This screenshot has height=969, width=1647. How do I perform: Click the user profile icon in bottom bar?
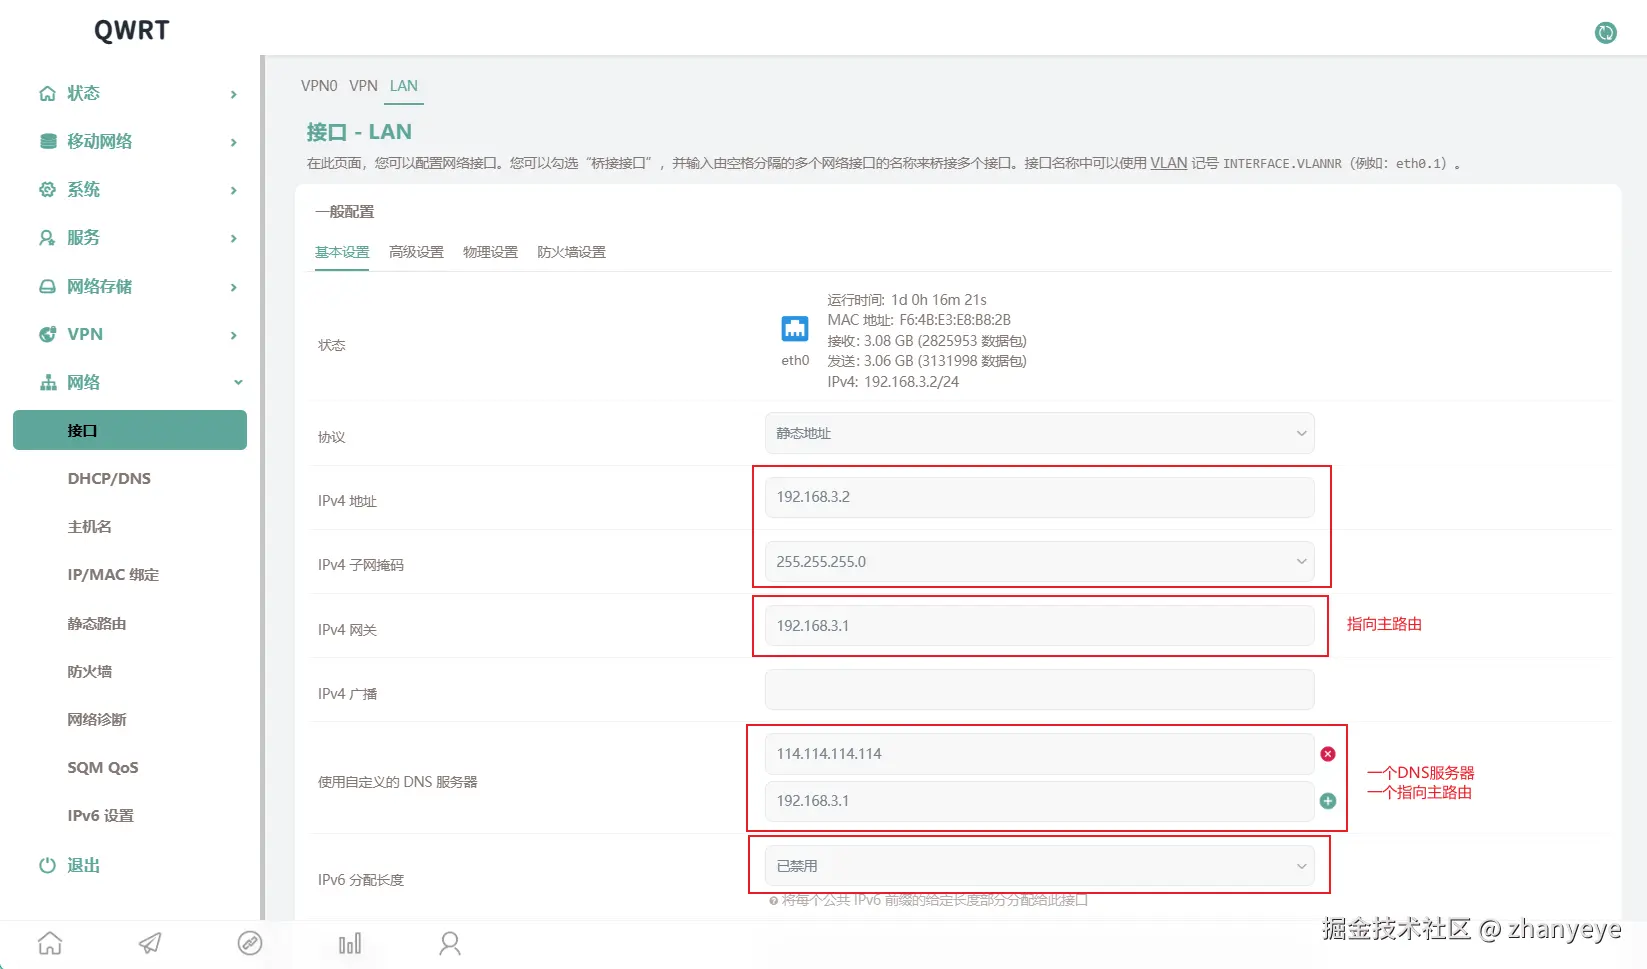[x=450, y=943]
